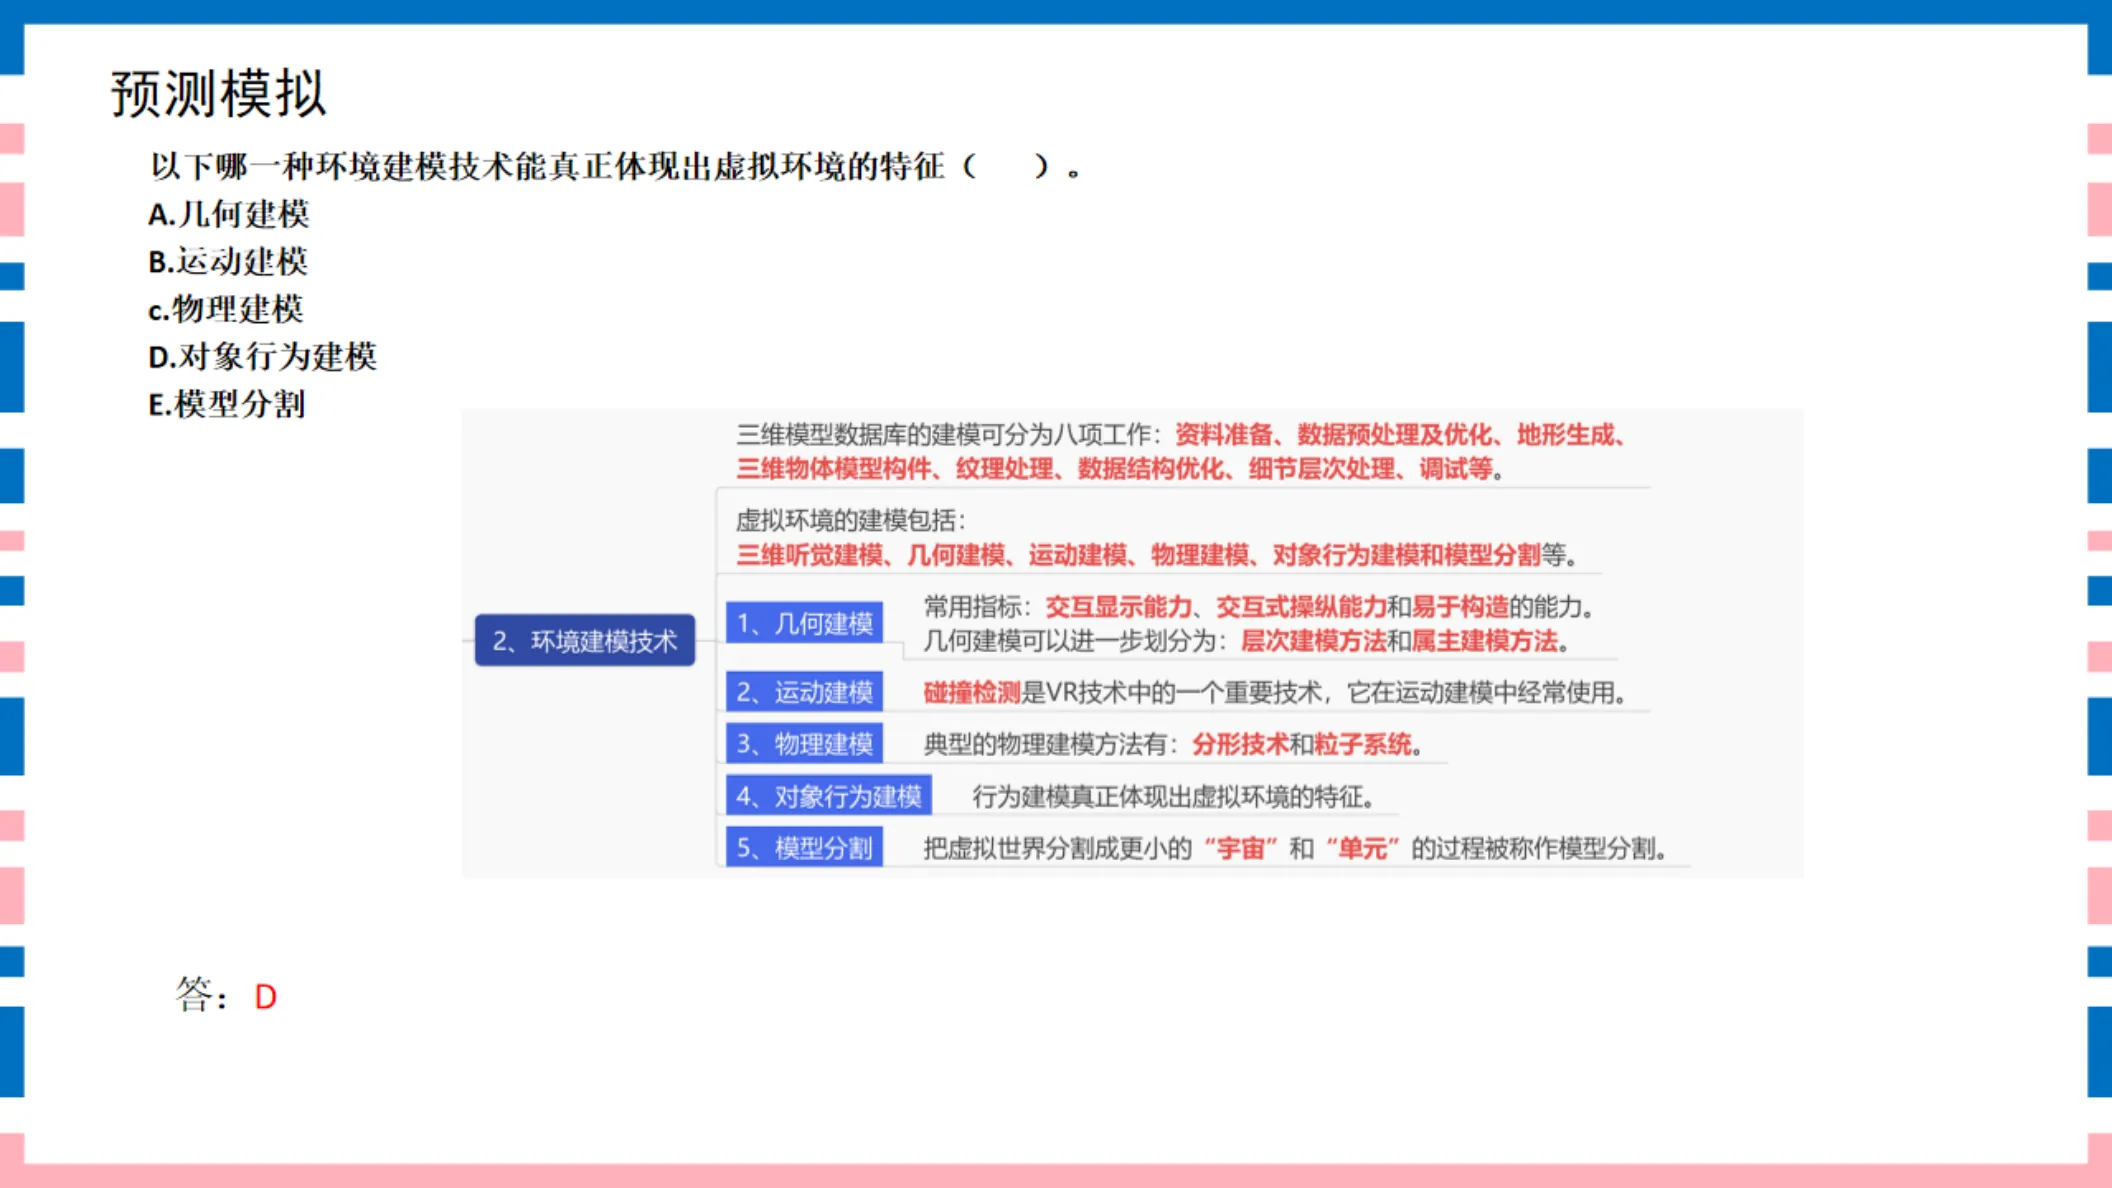This screenshot has height=1188, width=2112.
Task: Select option E.模型分割
Action: pos(227,405)
